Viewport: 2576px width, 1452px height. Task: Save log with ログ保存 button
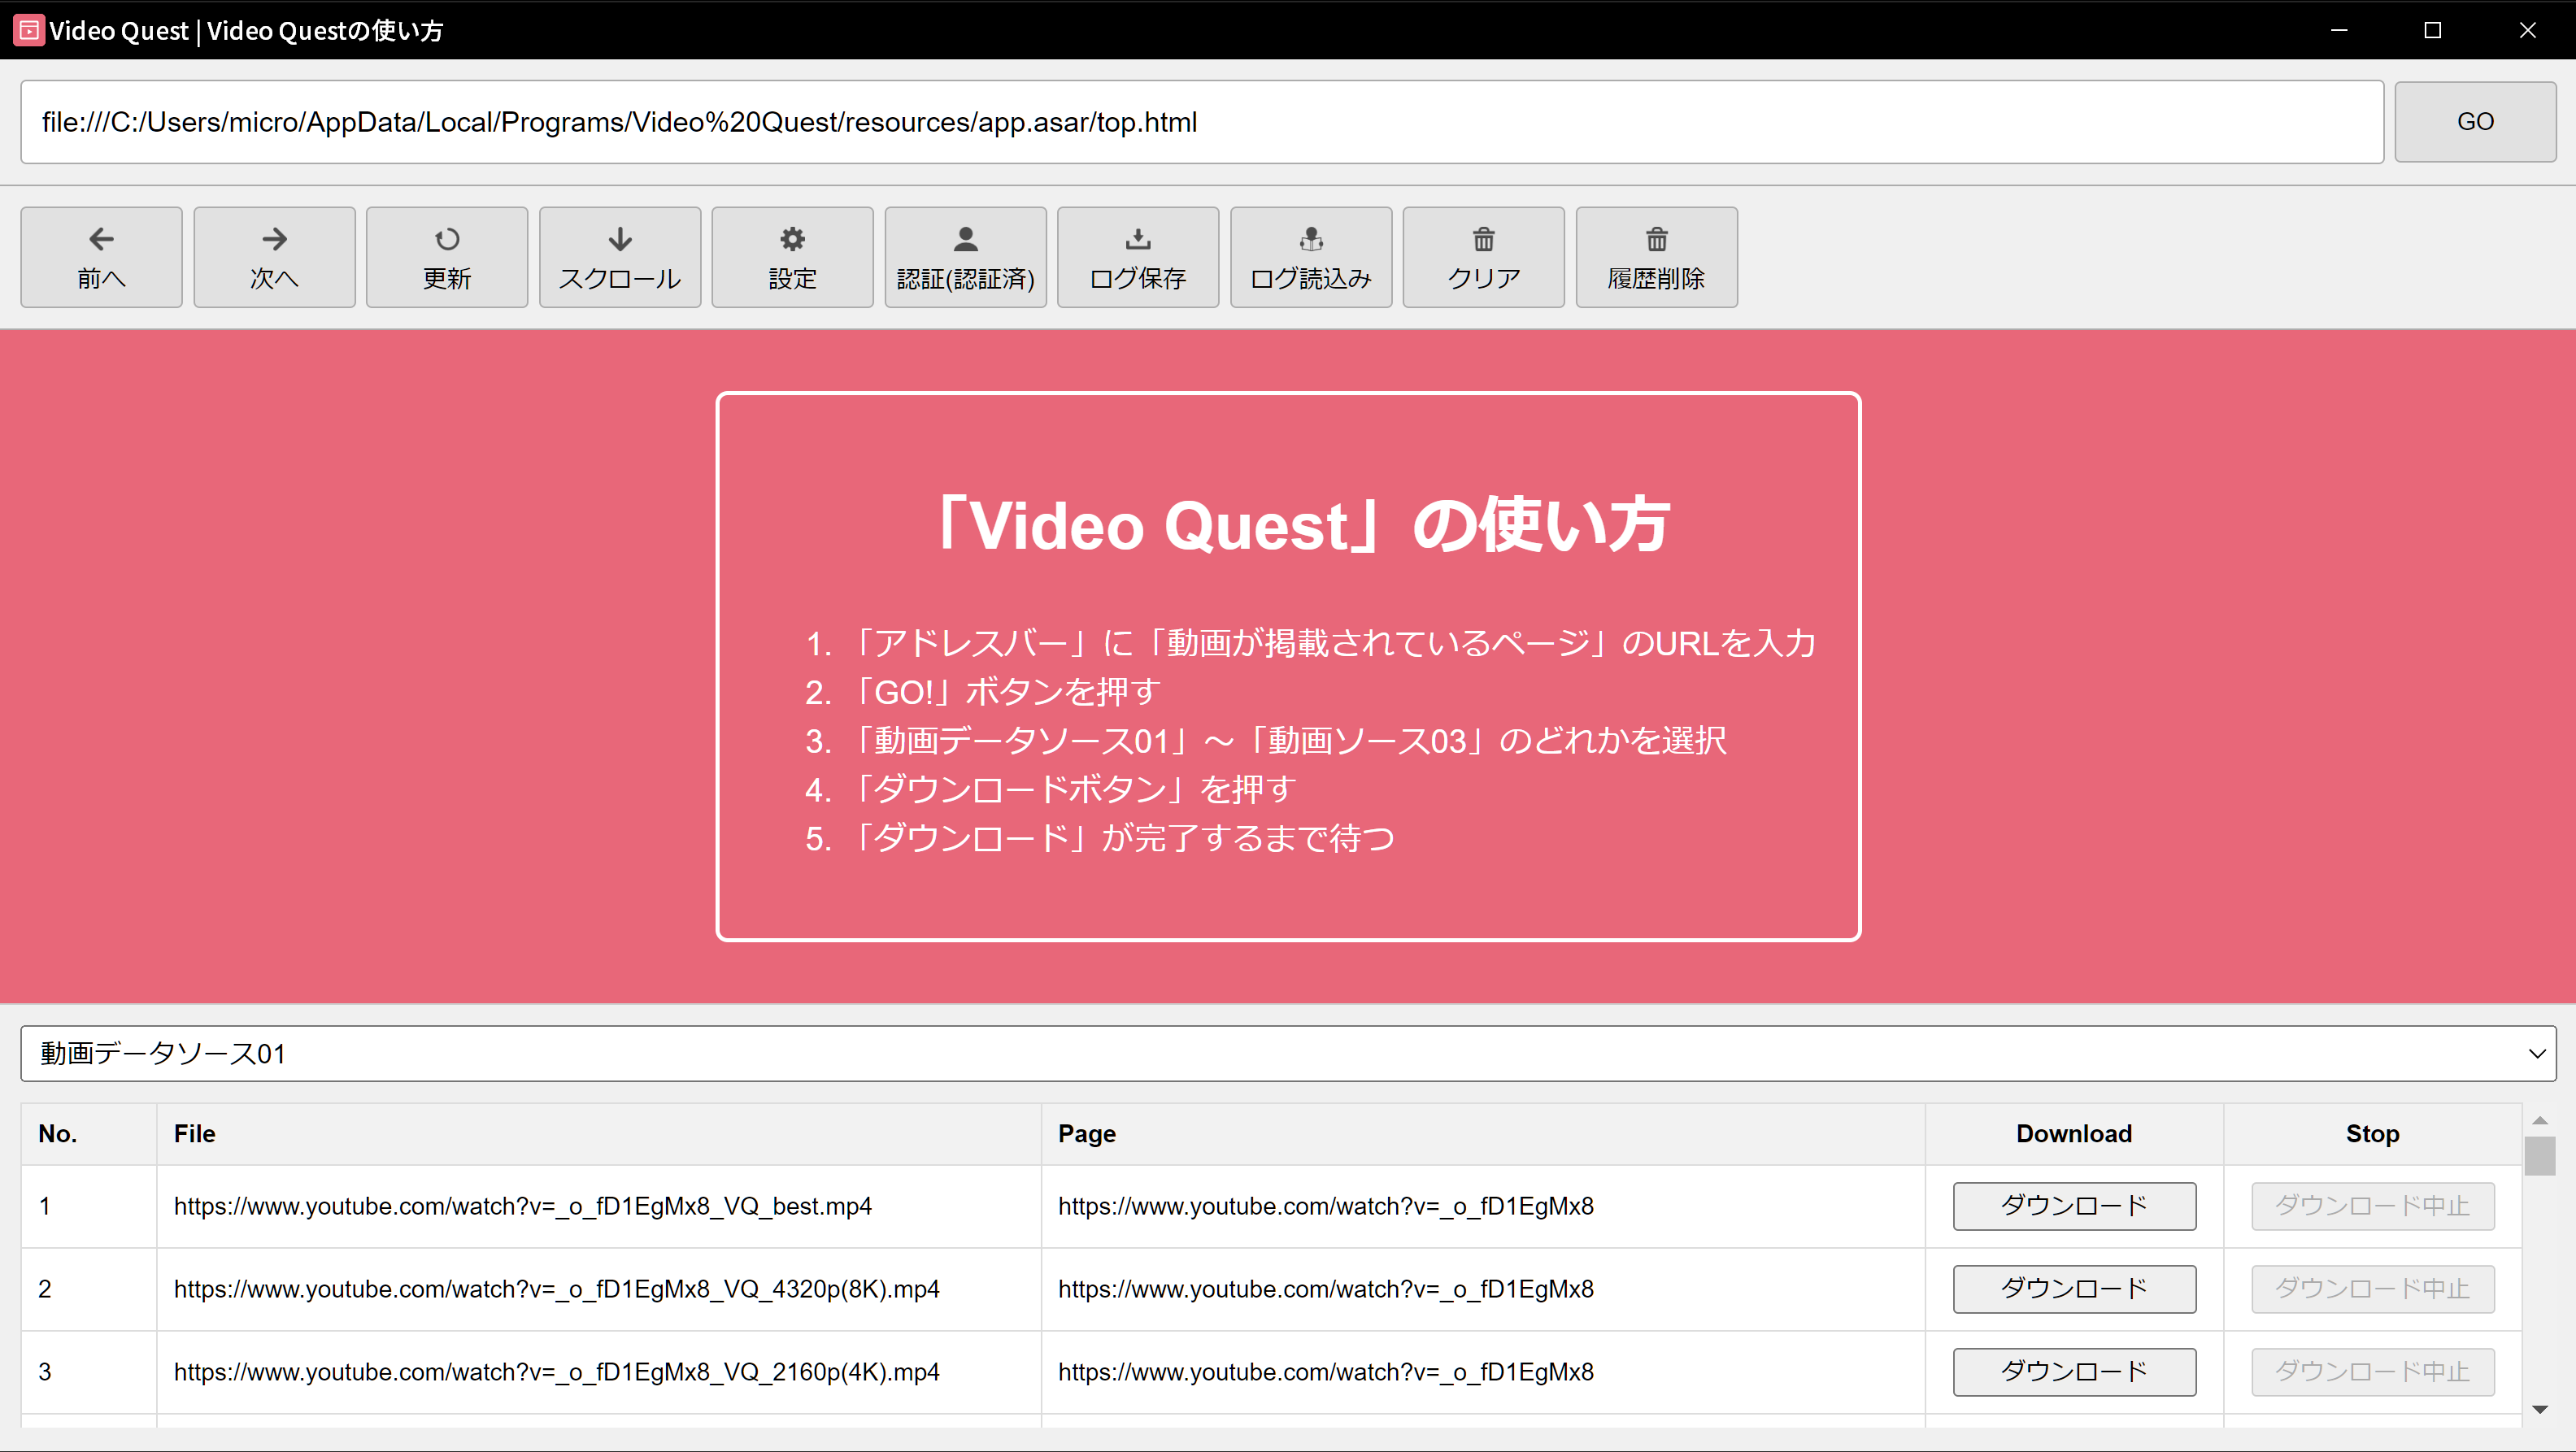tap(1138, 257)
